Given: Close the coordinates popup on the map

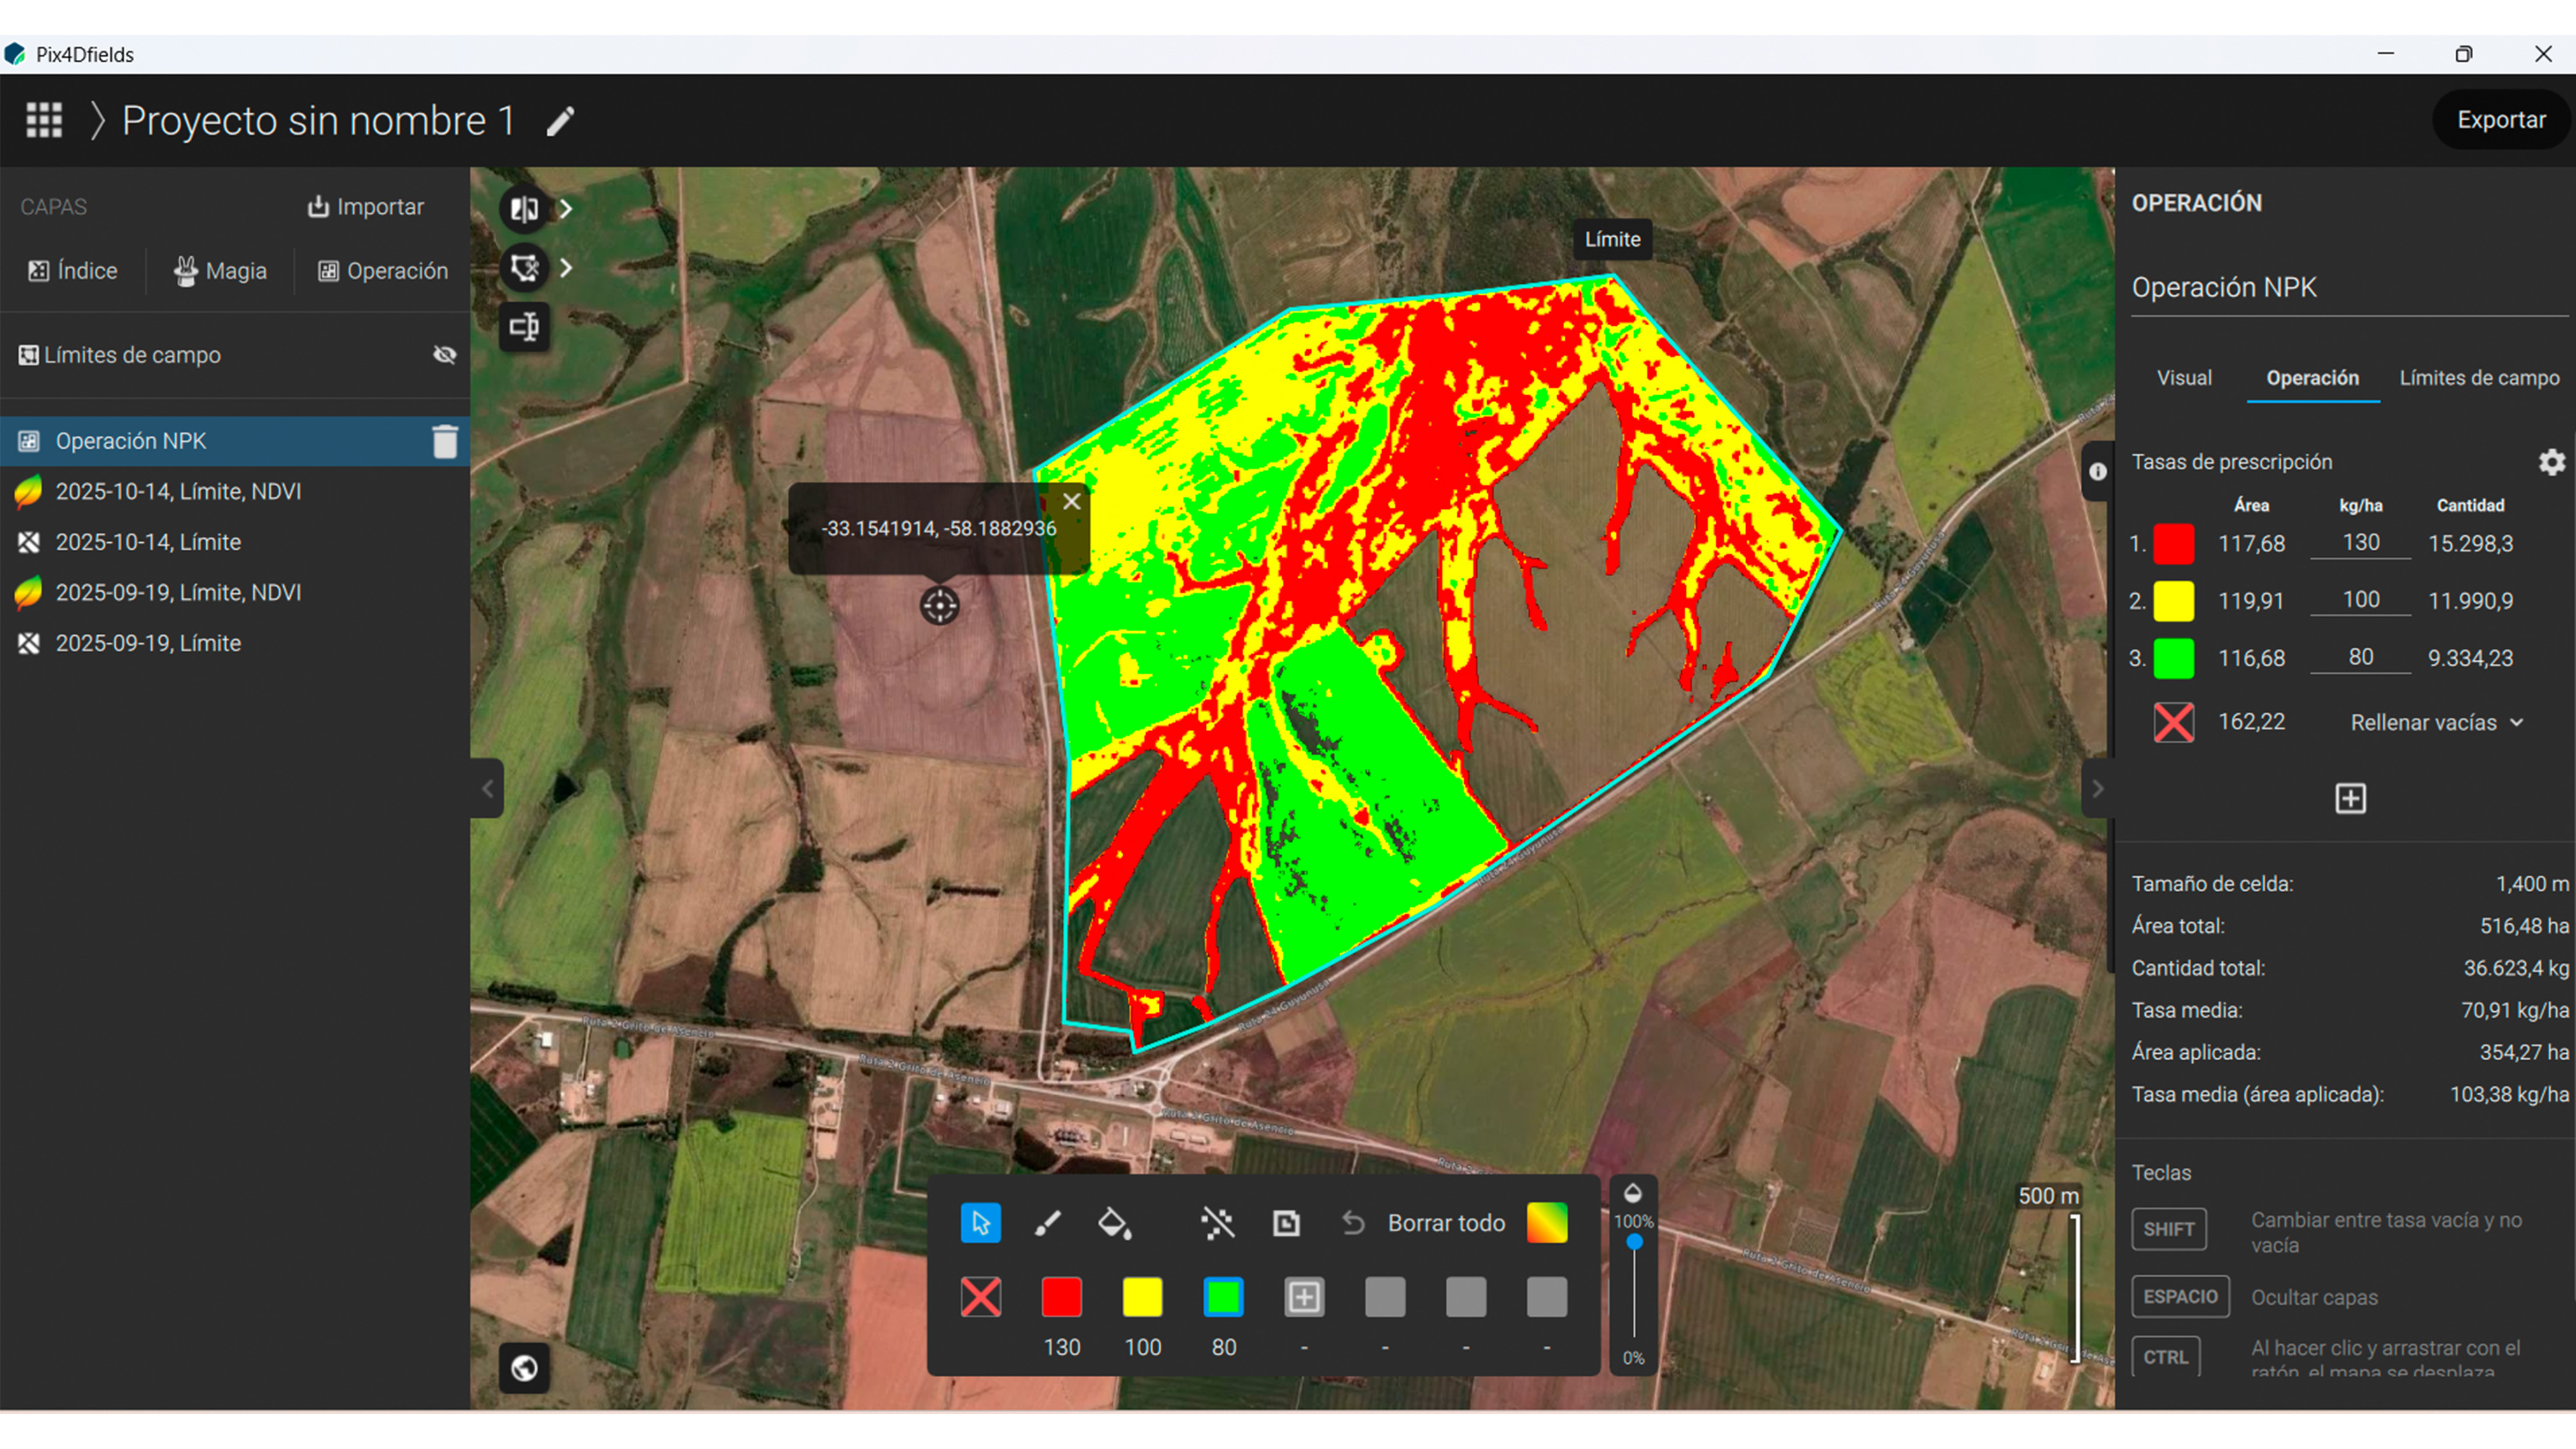Looking at the screenshot, I should pyautogui.click(x=1071, y=501).
